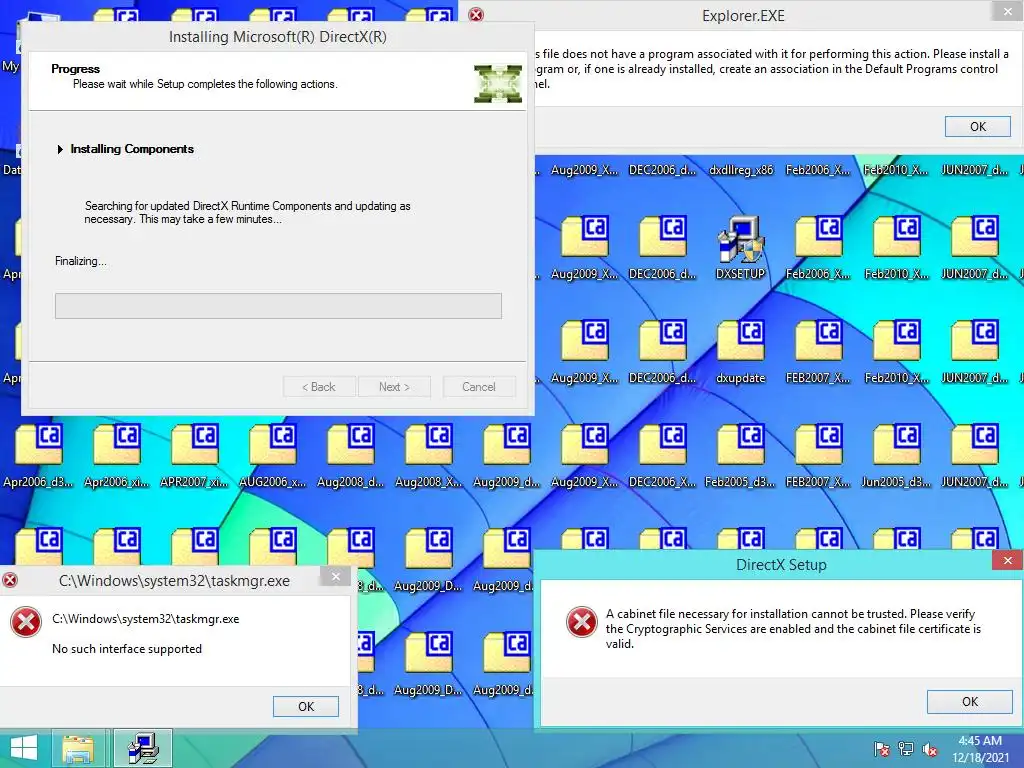Close the taskmgr.exe error dialog

pos(336,576)
